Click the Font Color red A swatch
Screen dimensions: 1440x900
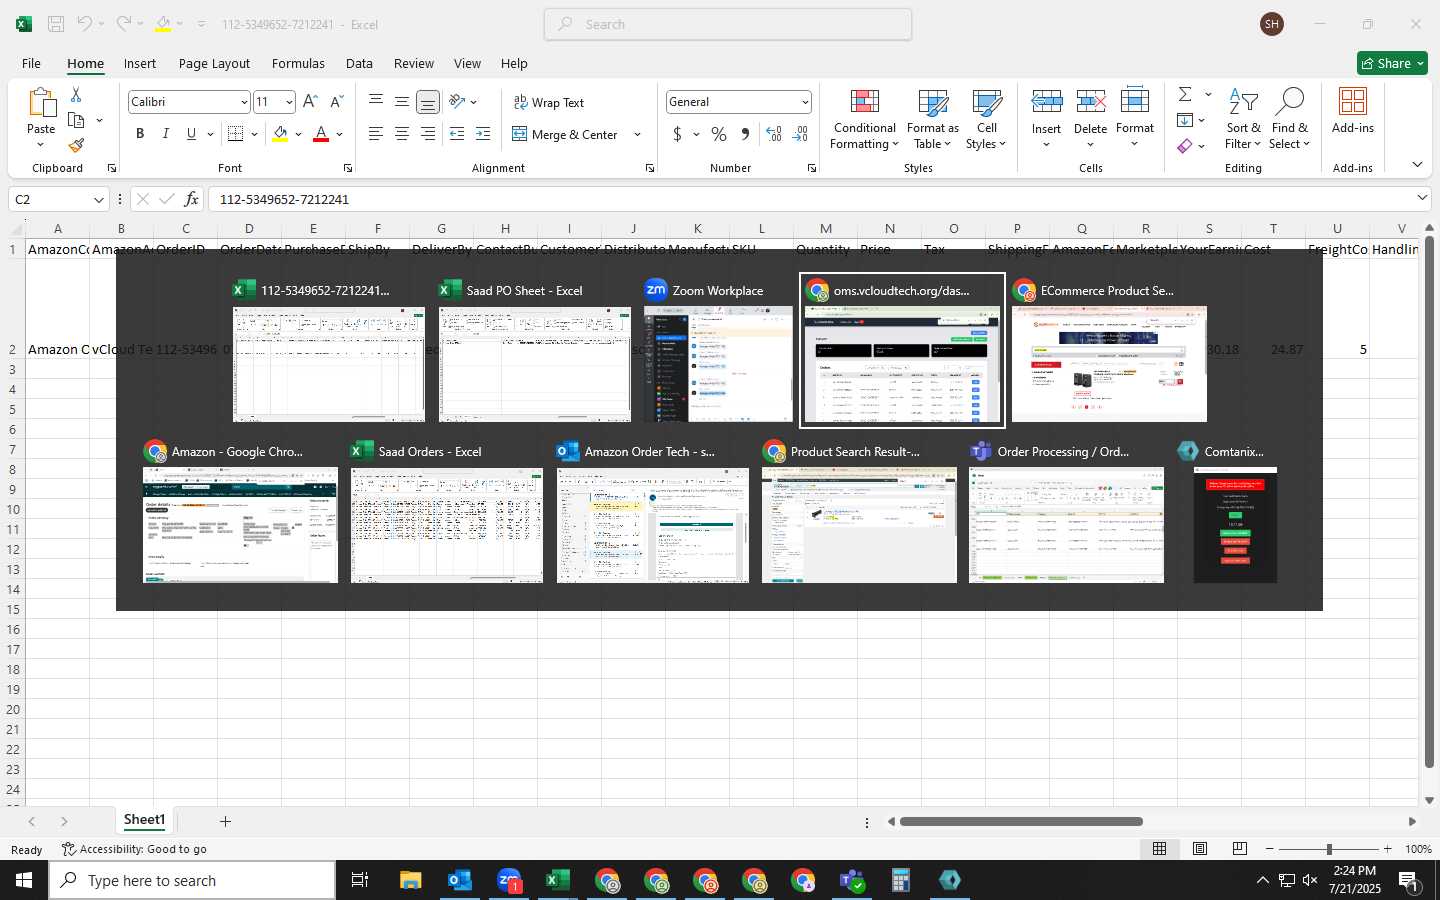(x=321, y=134)
